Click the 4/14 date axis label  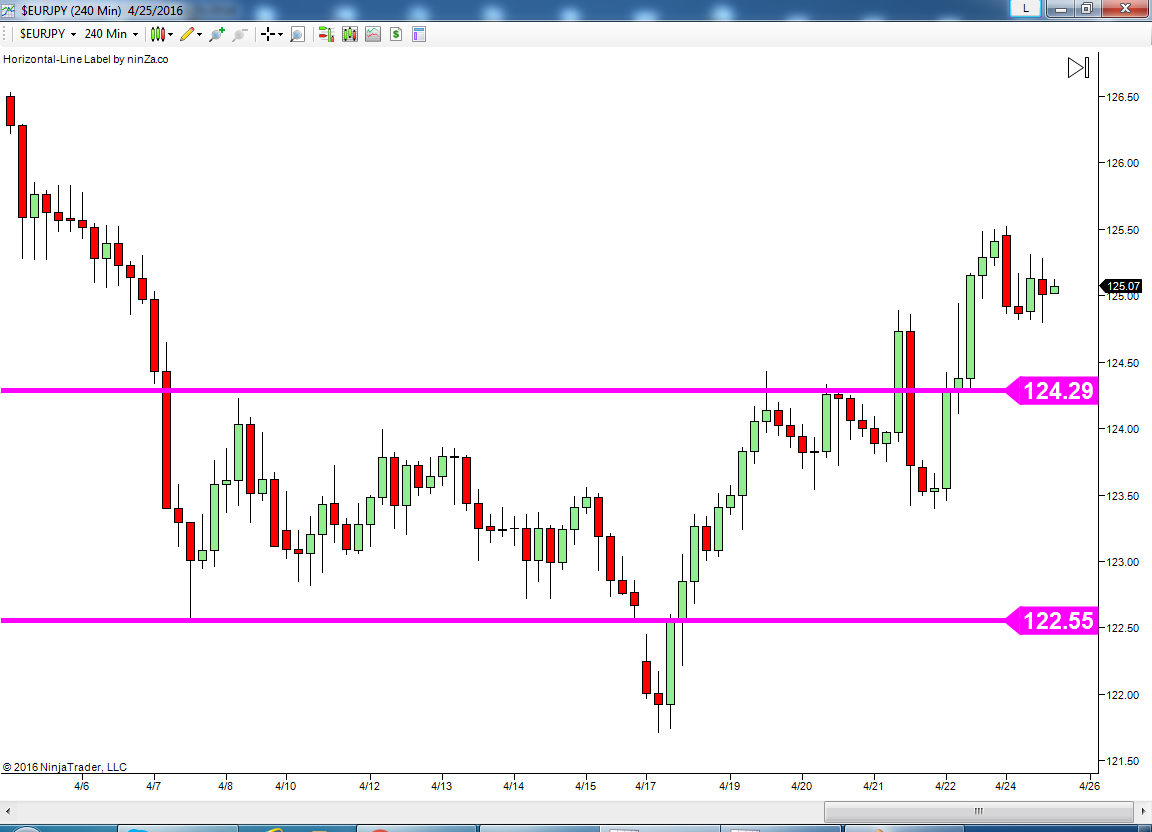pos(514,786)
